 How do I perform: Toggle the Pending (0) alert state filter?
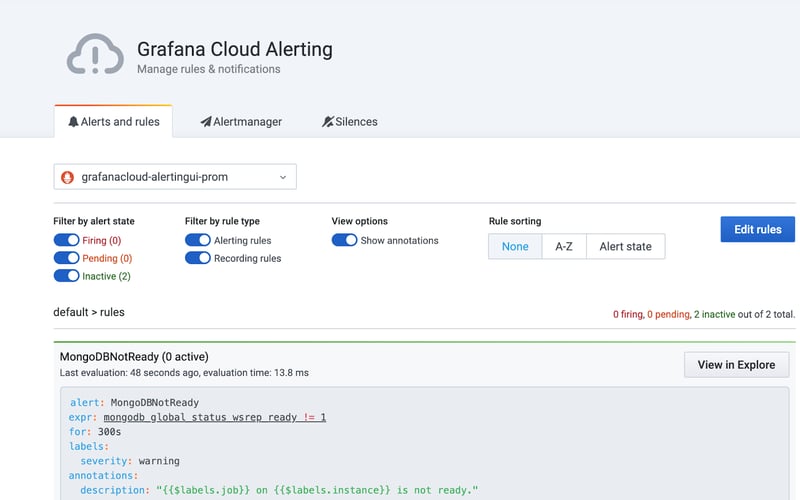[x=66, y=258]
